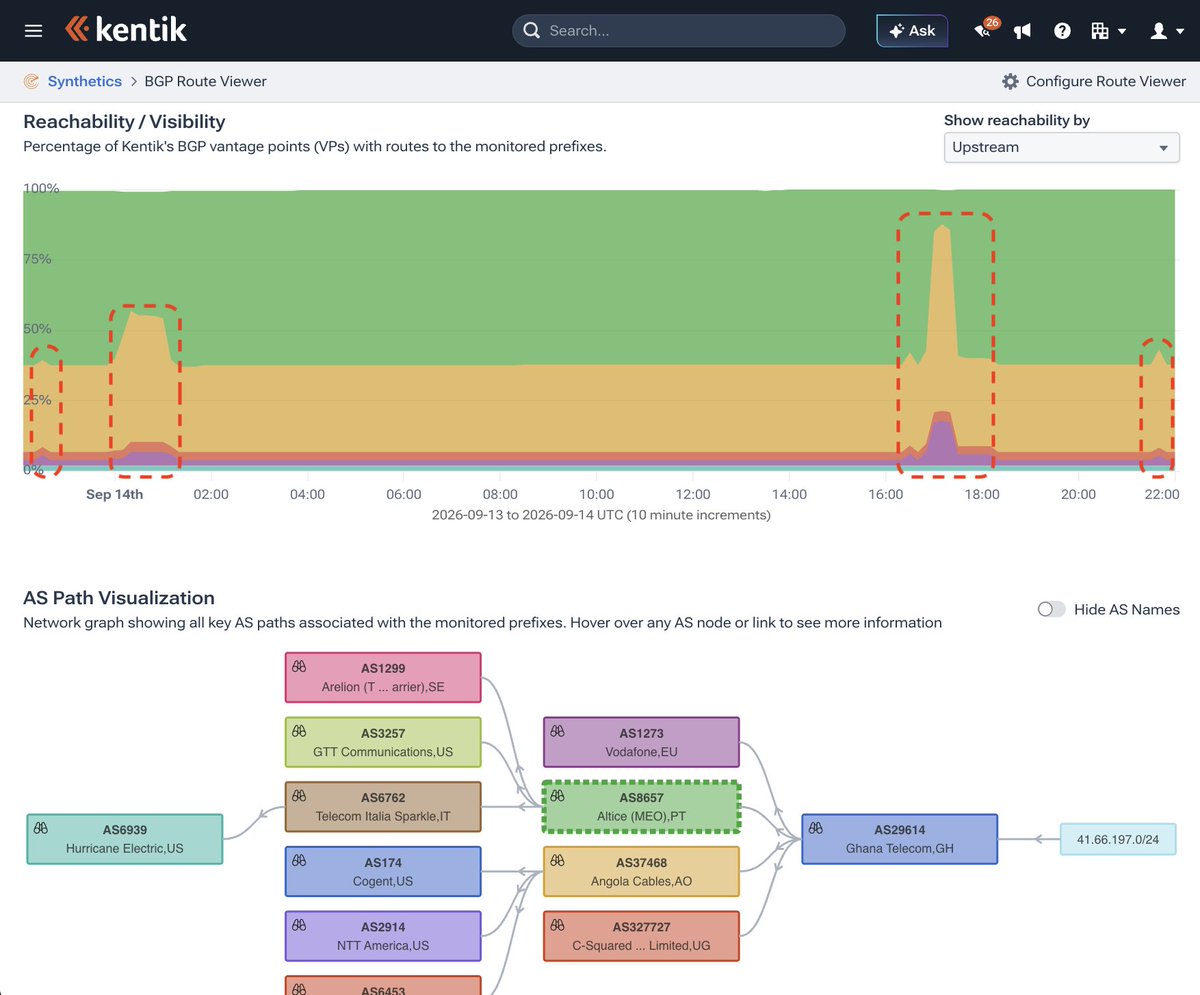Click binoculars icon on AS2914 node
The width and height of the screenshot is (1200, 995).
298,925
